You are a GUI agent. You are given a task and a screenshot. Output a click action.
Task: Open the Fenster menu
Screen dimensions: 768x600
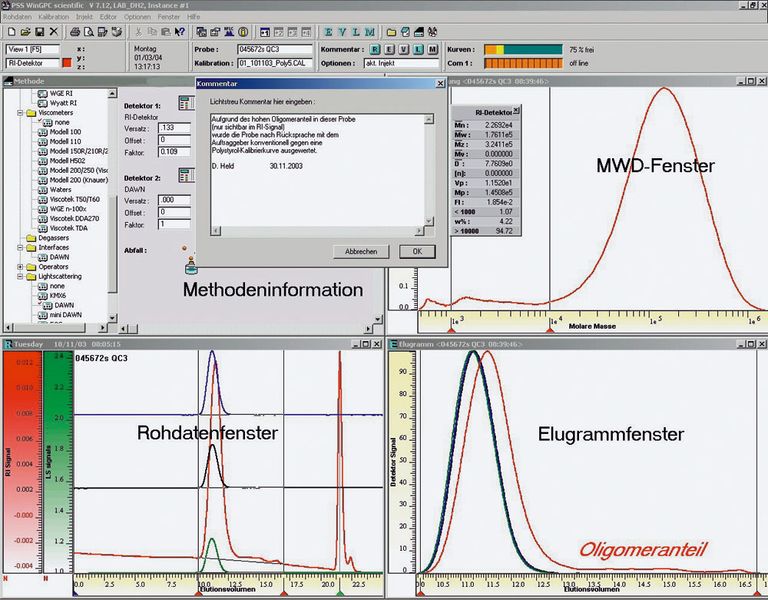(x=168, y=17)
